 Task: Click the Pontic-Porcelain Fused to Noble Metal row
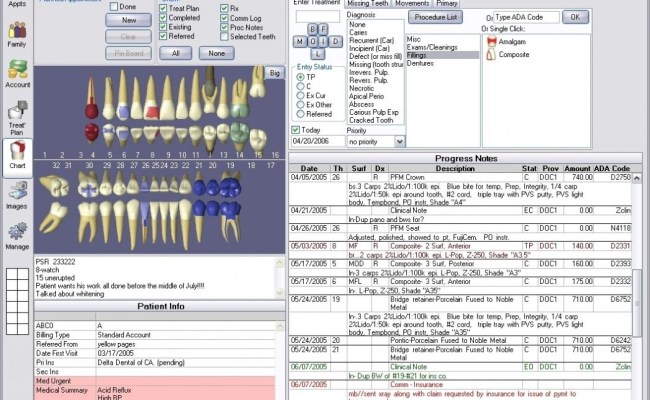(x=460, y=340)
